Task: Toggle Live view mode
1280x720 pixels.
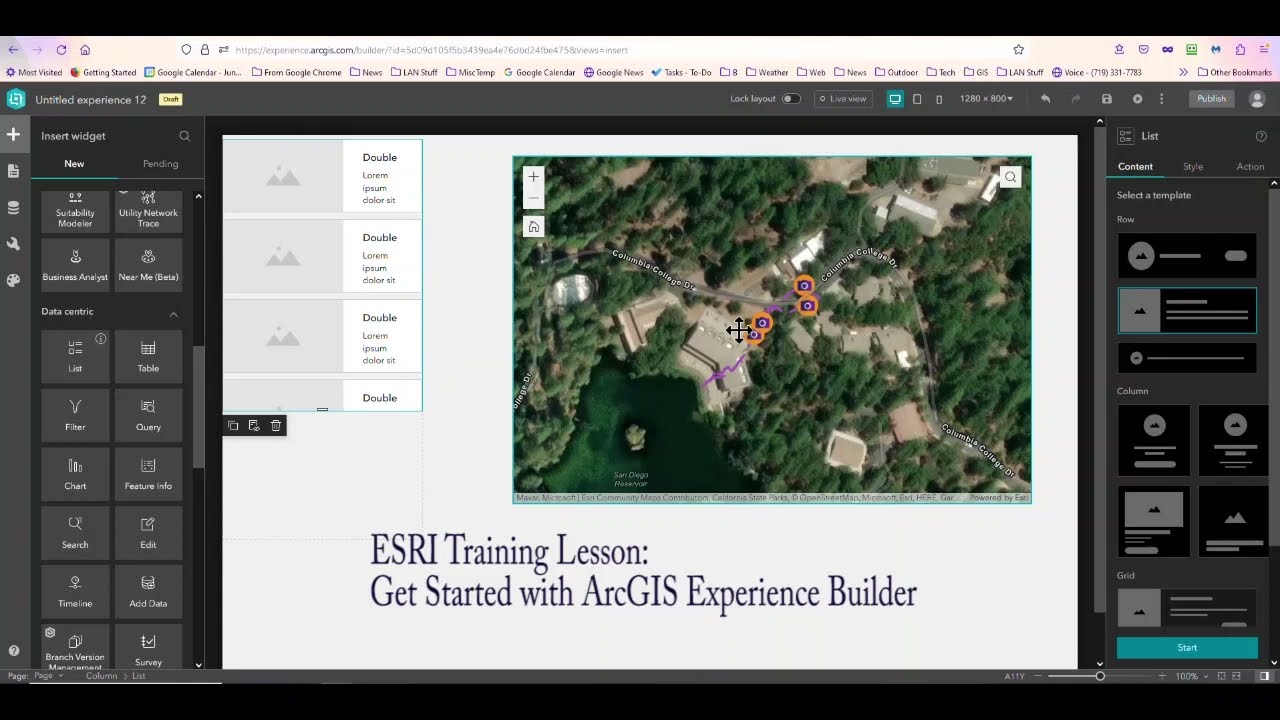Action: (842, 99)
